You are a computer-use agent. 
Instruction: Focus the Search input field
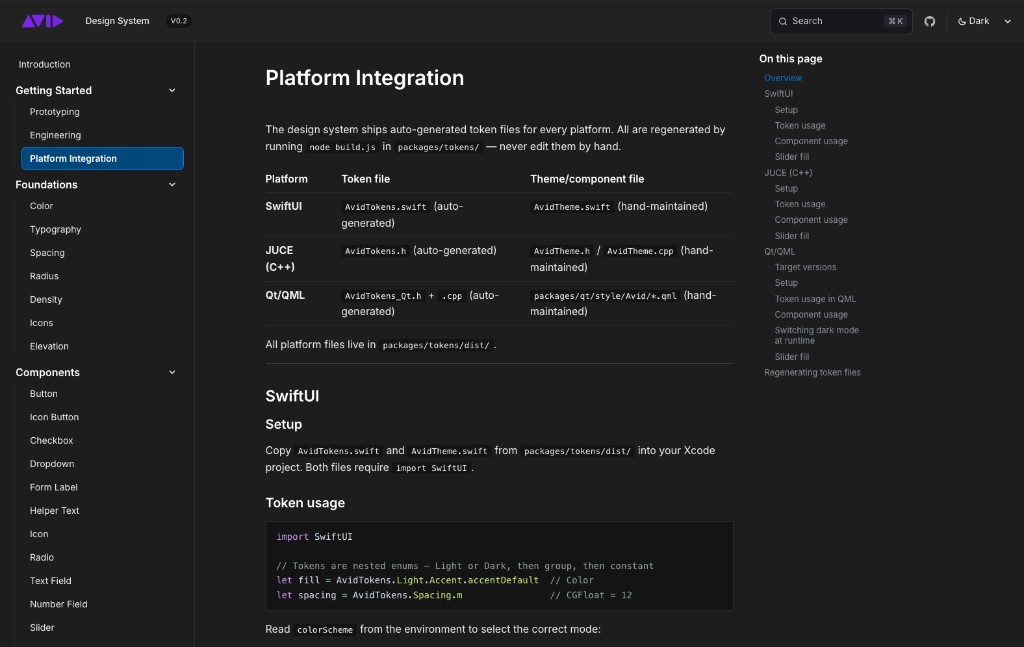point(840,22)
